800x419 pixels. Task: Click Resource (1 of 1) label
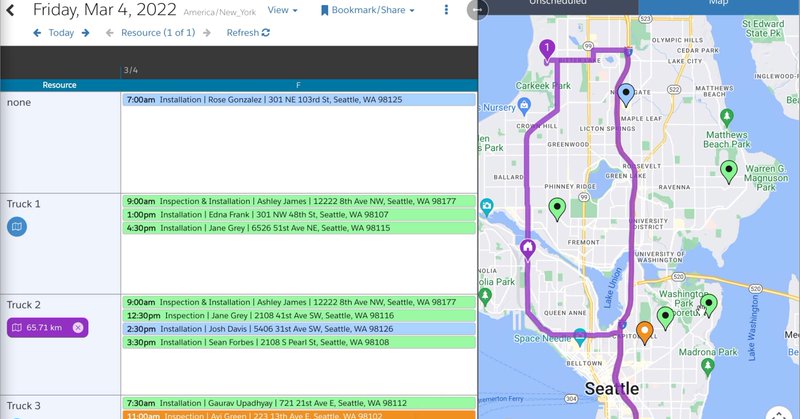(x=158, y=33)
